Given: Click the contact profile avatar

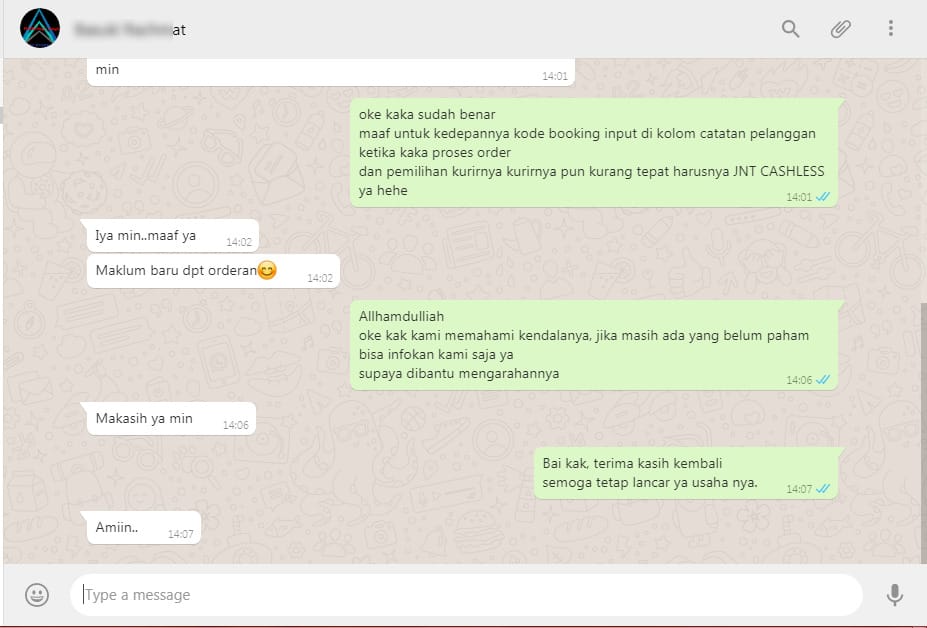Looking at the screenshot, I should pos(40,28).
